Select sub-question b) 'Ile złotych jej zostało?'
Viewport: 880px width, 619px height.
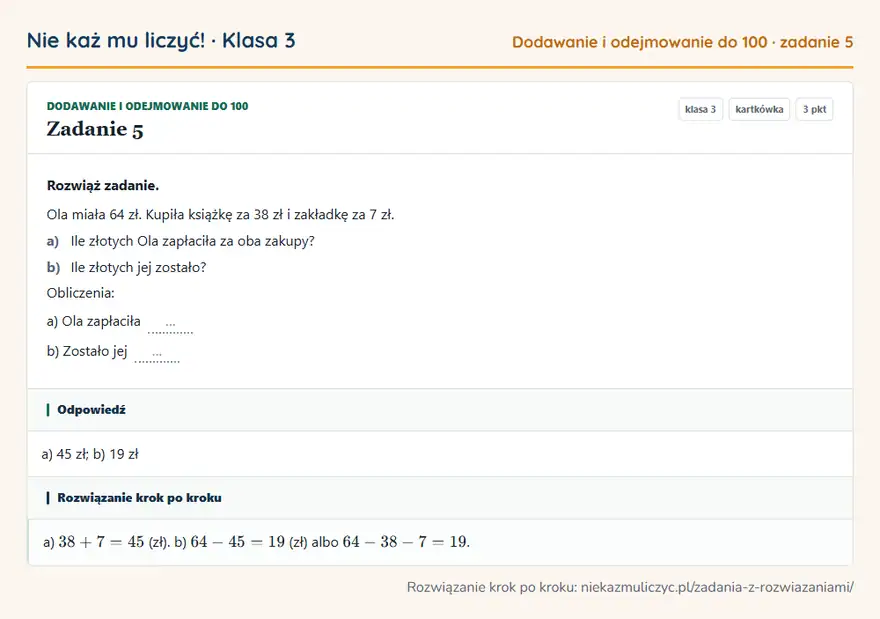[x=126, y=268]
